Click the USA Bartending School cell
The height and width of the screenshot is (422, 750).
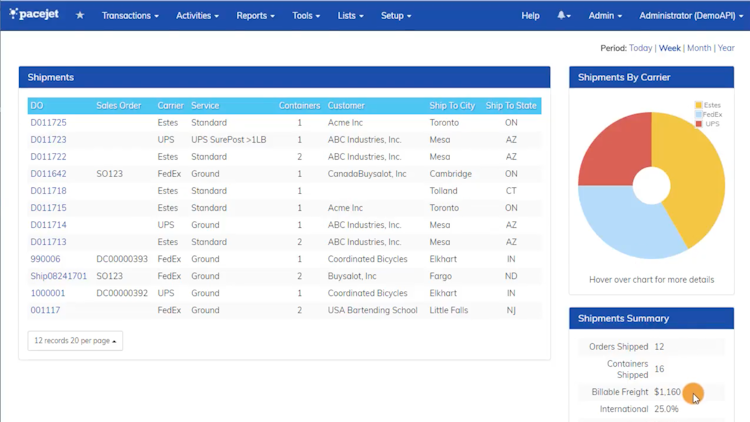(372, 310)
